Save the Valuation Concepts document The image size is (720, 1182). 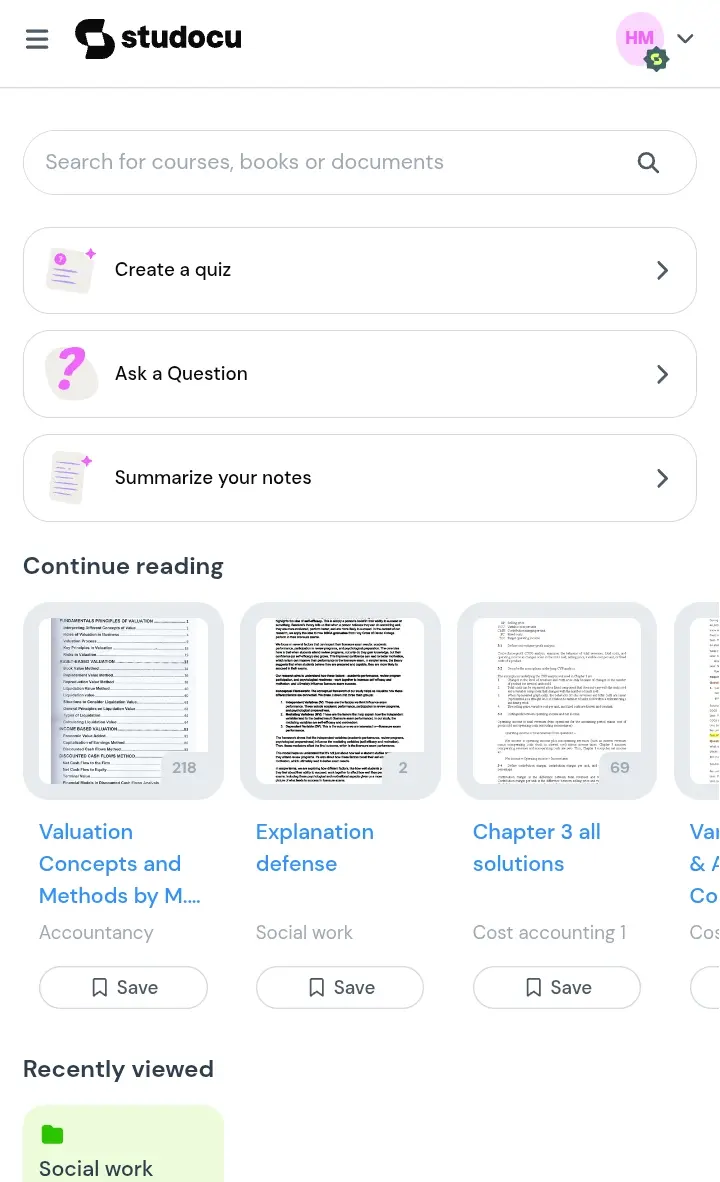(124, 988)
